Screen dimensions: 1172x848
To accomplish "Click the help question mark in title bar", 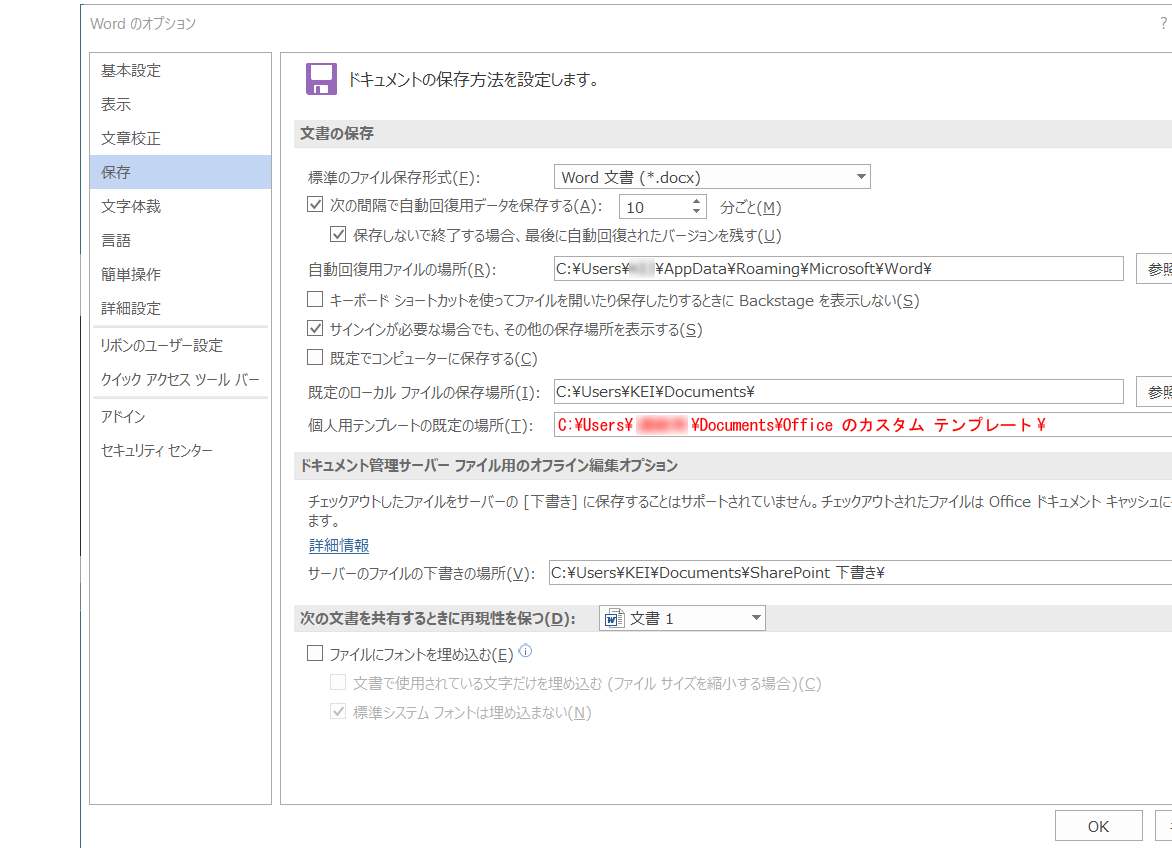I will point(1163,23).
